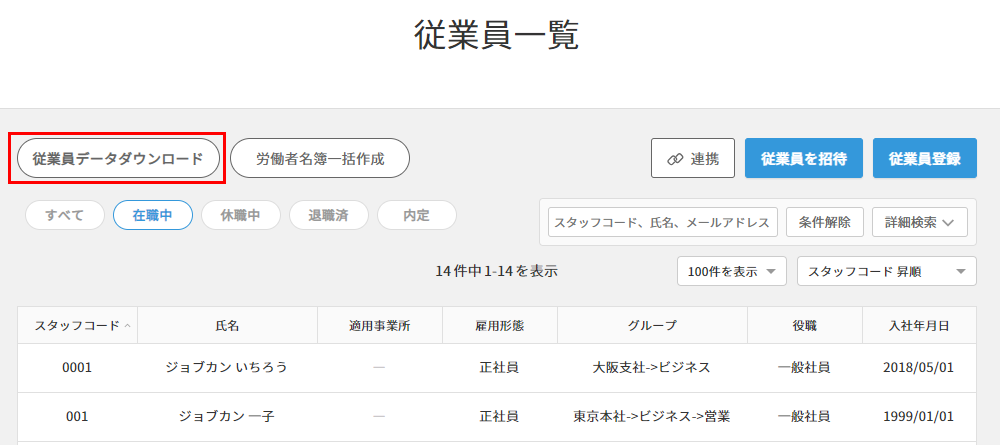Click the 連携 link icon button
The height and width of the screenshot is (445, 1000).
tap(692, 158)
